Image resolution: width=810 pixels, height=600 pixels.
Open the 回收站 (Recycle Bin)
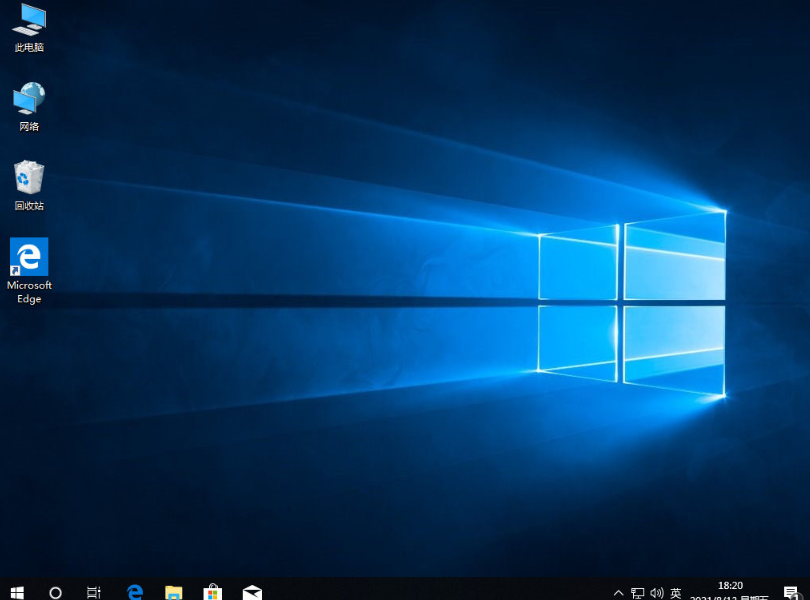29,180
